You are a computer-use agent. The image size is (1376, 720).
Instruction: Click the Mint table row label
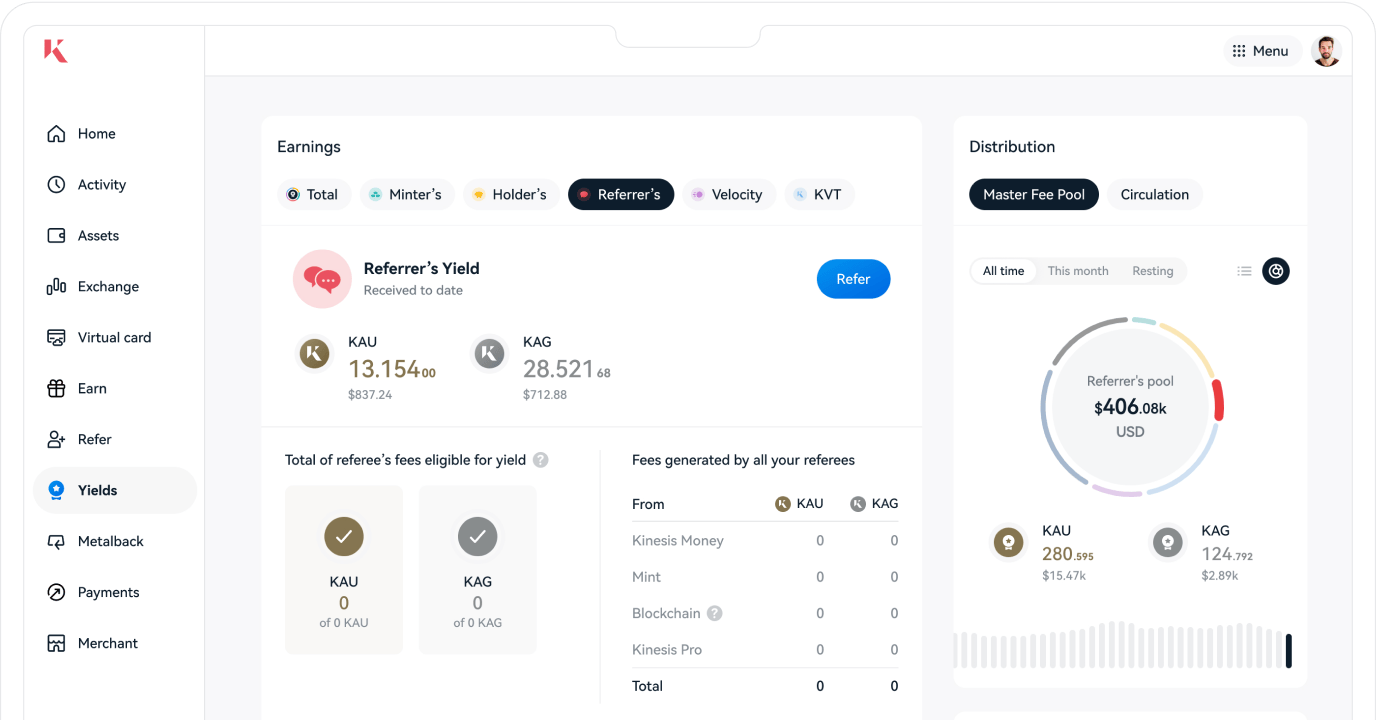pos(646,577)
